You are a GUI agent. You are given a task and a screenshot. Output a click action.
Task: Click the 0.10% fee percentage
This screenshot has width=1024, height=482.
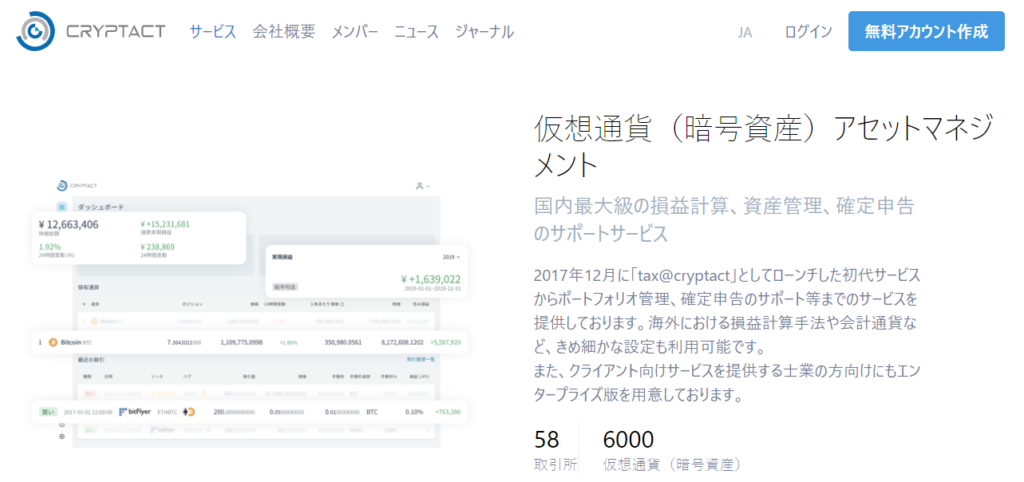point(414,412)
